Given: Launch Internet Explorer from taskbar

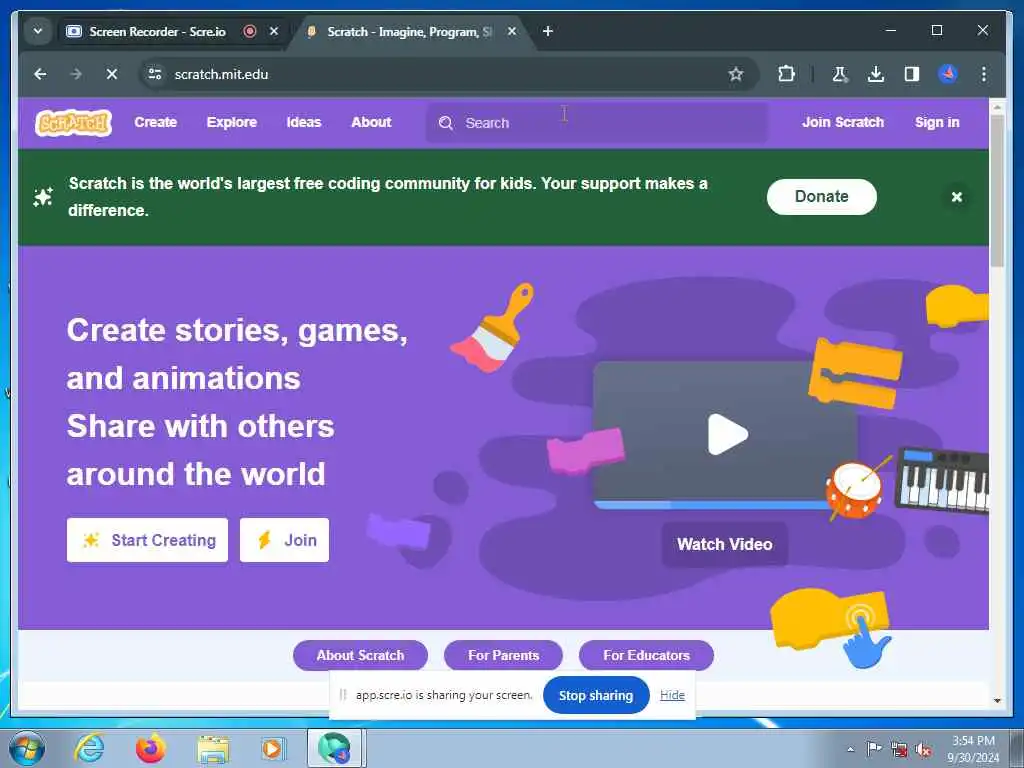Looking at the screenshot, I should pyautogui.click(x=89, y=748).
